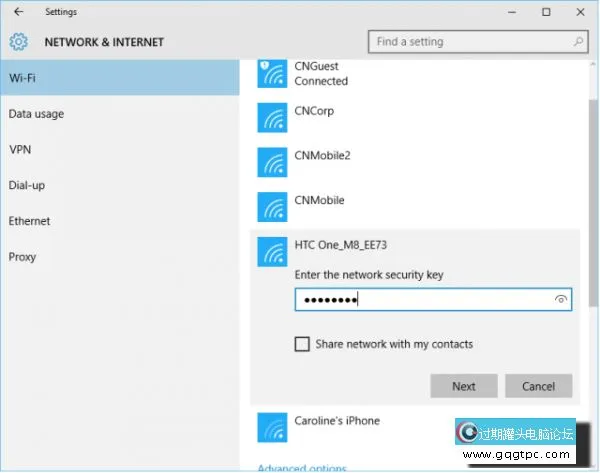Click the CNCorp Wi-Fi signal icon
This screenshot has width=600, height=473.
271,118
